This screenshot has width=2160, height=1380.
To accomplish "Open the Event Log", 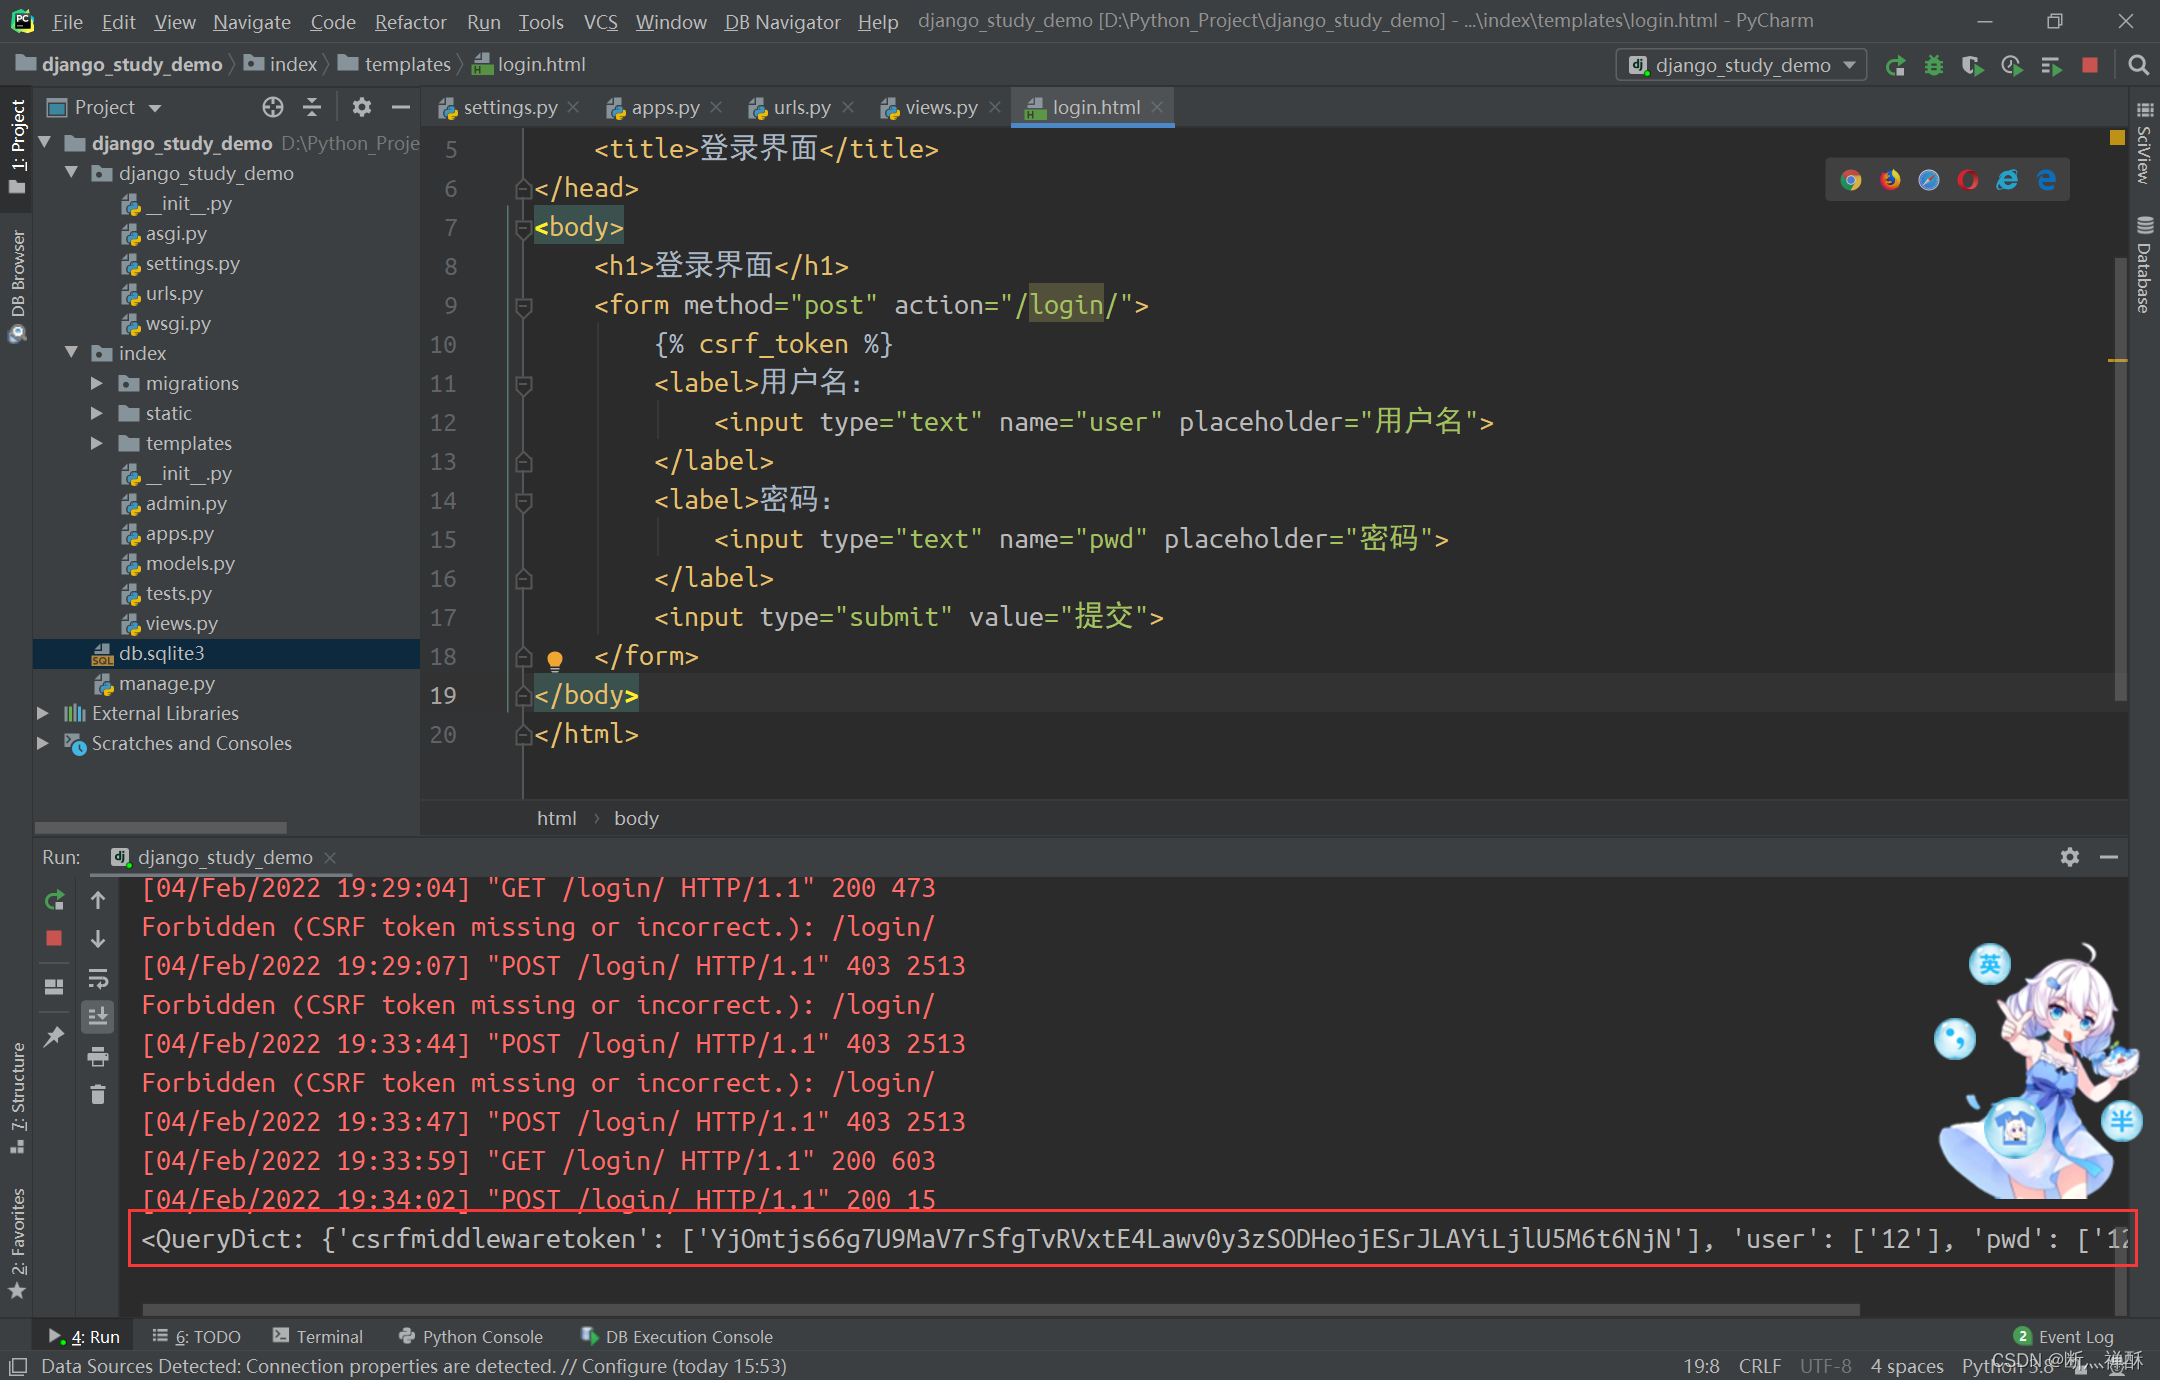I will pyautogui.click(x=2064, y=1336).
